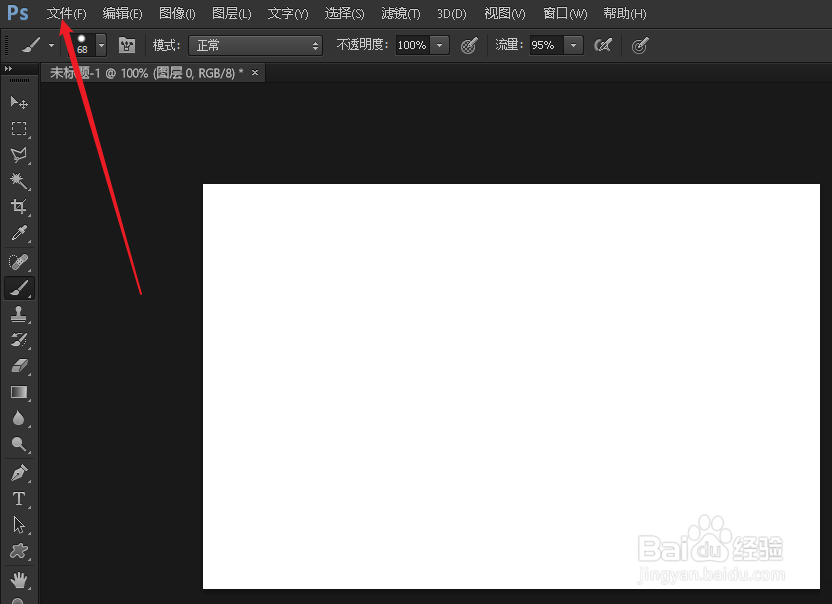Toggle the Brush panel button
This screenshot has height=604, width=832.
click(x=127, y=45)
